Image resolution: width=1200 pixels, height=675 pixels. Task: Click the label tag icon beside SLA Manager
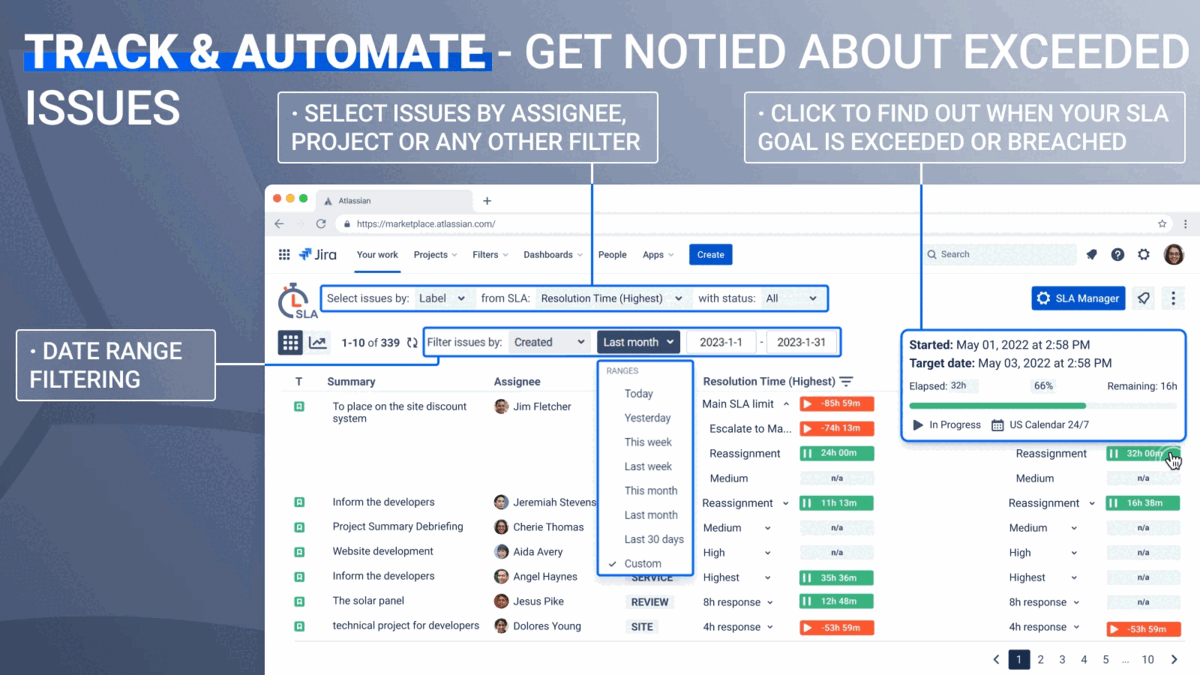click(1143, 298)
